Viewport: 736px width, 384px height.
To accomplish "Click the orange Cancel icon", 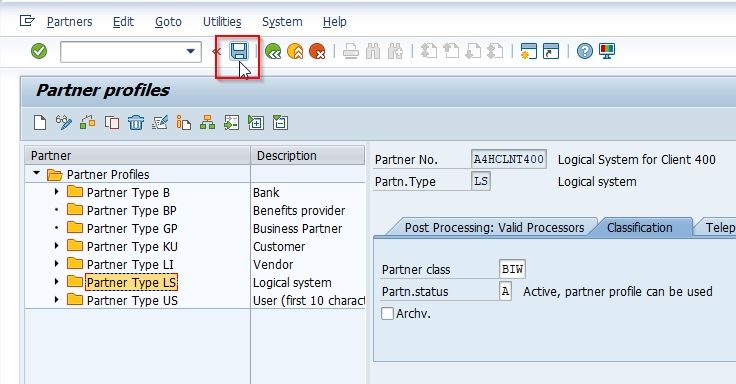I will [318, 51].
